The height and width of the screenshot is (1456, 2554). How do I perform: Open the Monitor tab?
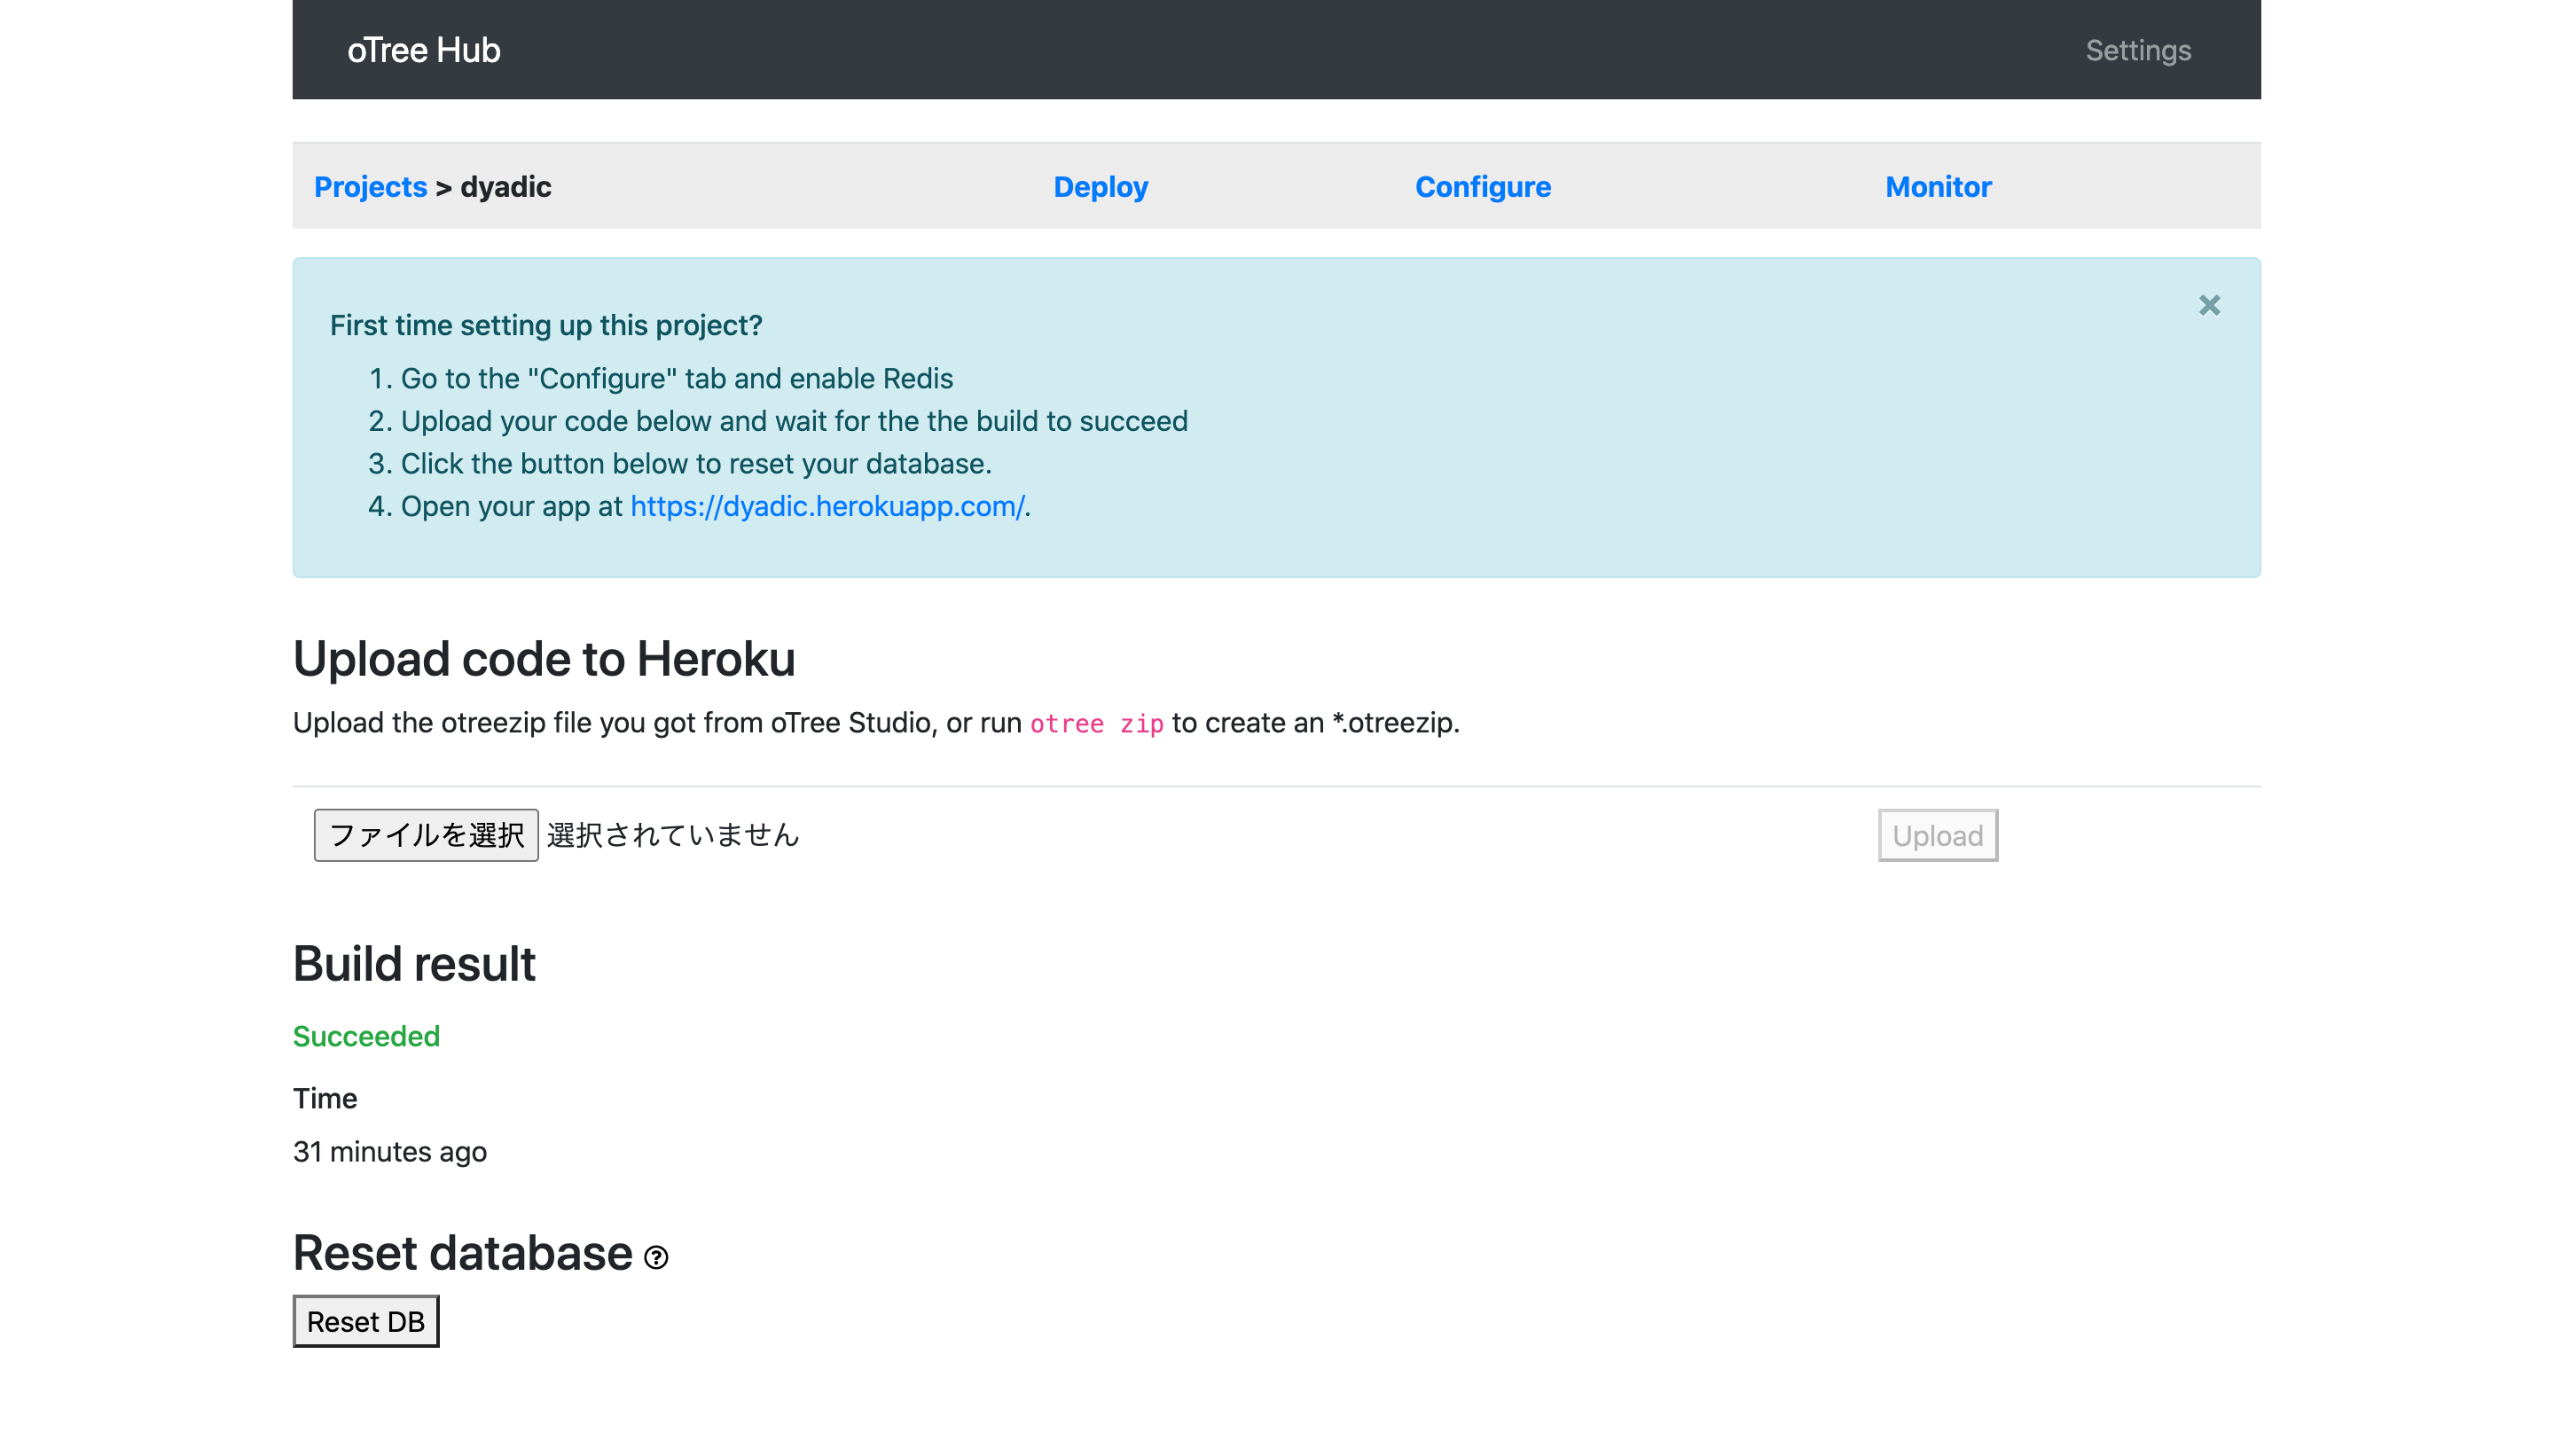[x=1937, y=187]
